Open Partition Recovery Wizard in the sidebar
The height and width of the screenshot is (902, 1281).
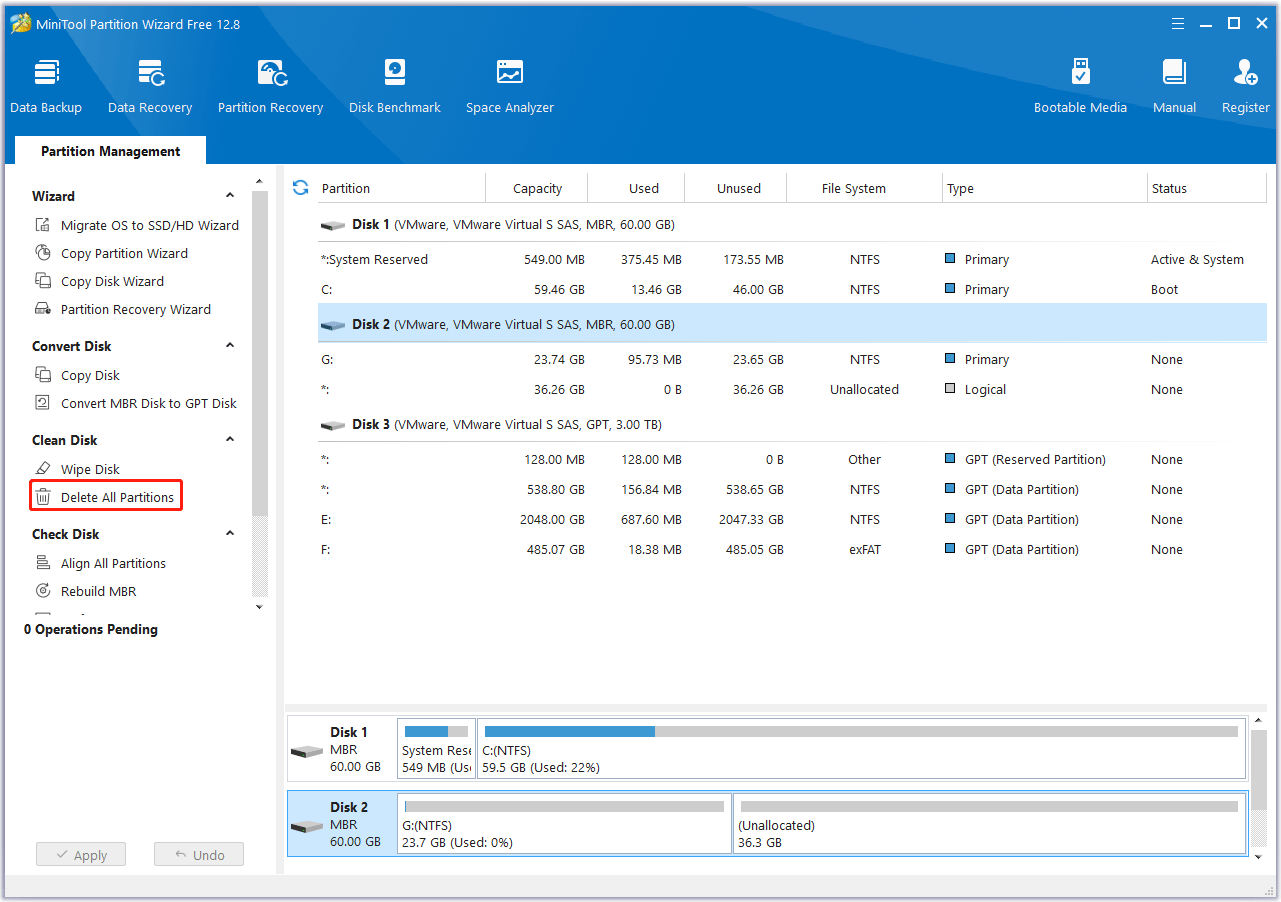tap(122, 309)
